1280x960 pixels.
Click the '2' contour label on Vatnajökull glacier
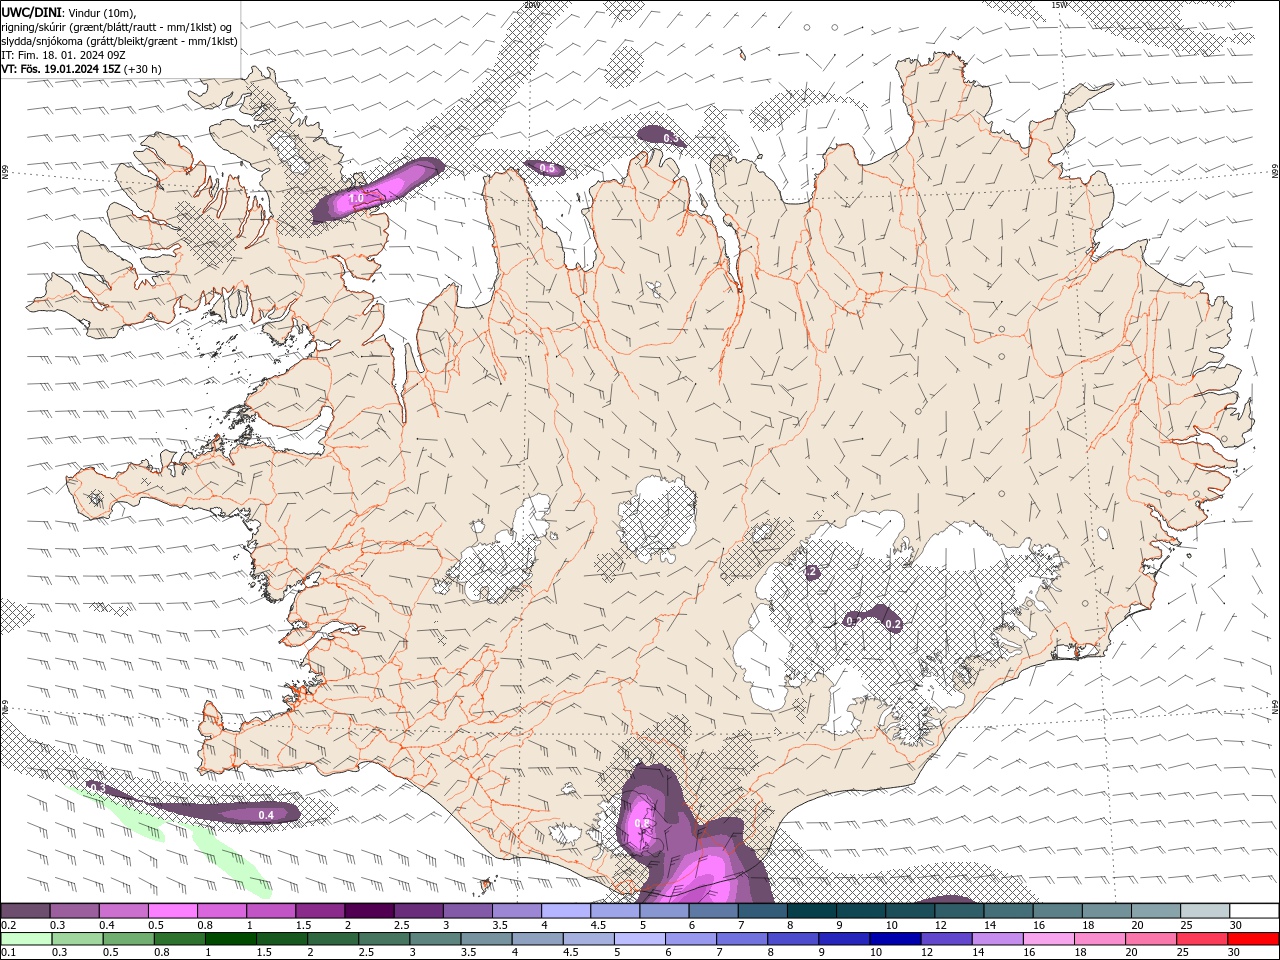pos(812,572)
